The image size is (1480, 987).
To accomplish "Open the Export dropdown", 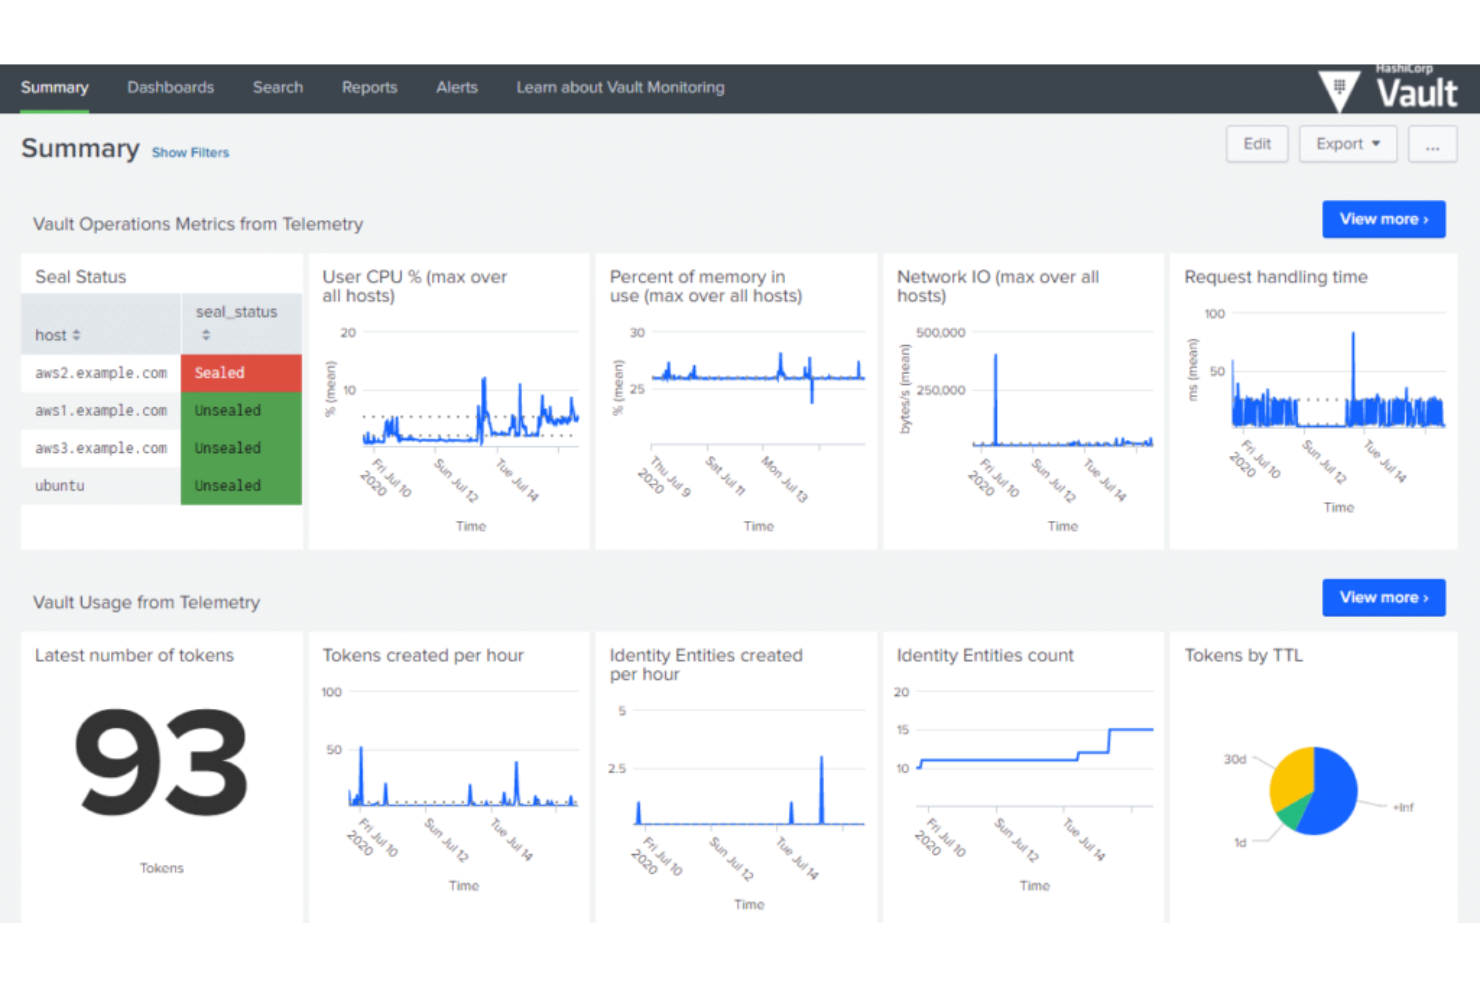I will coord(1346,143).
